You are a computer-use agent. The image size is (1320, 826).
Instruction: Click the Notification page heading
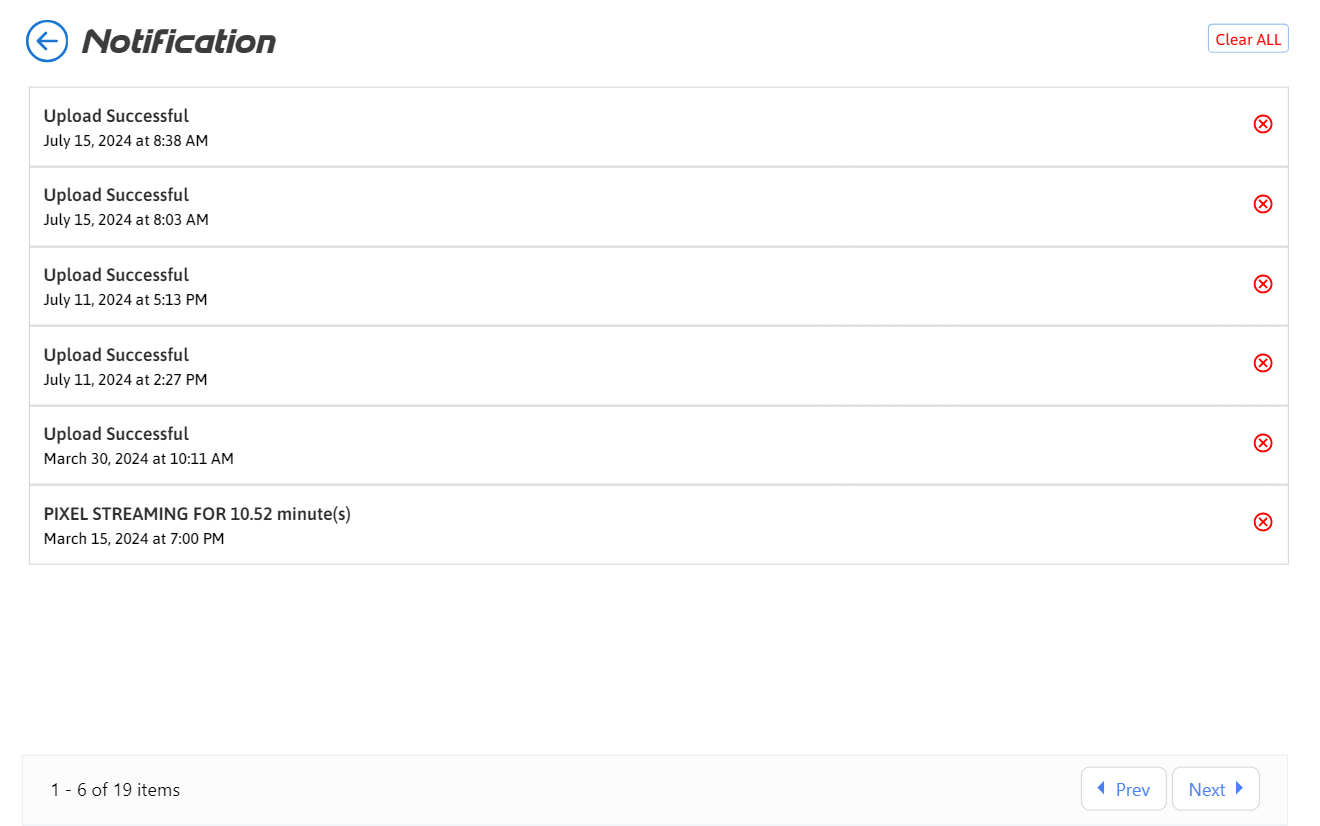tap(179, 41)
